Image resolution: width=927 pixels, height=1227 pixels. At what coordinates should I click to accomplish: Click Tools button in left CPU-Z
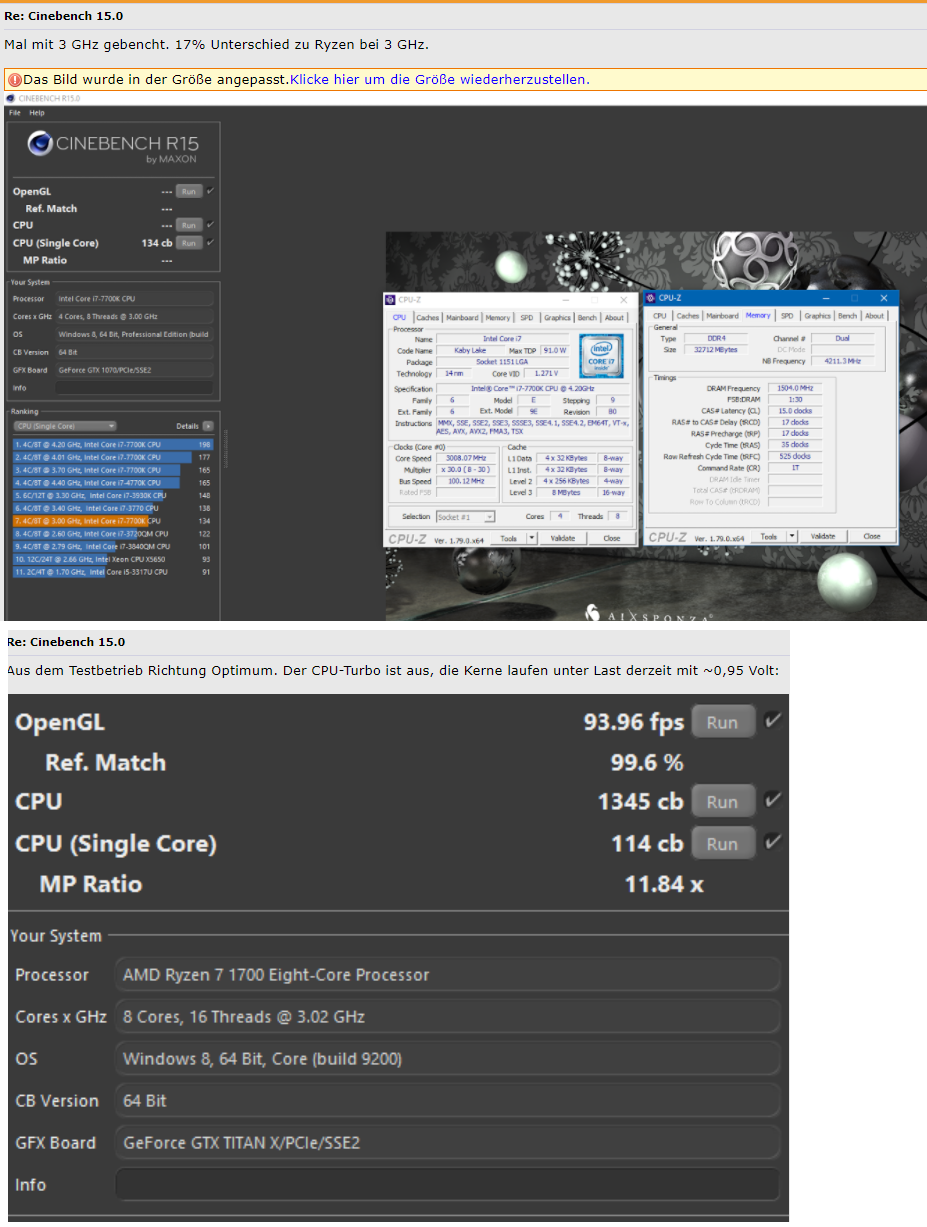(508, 538)
